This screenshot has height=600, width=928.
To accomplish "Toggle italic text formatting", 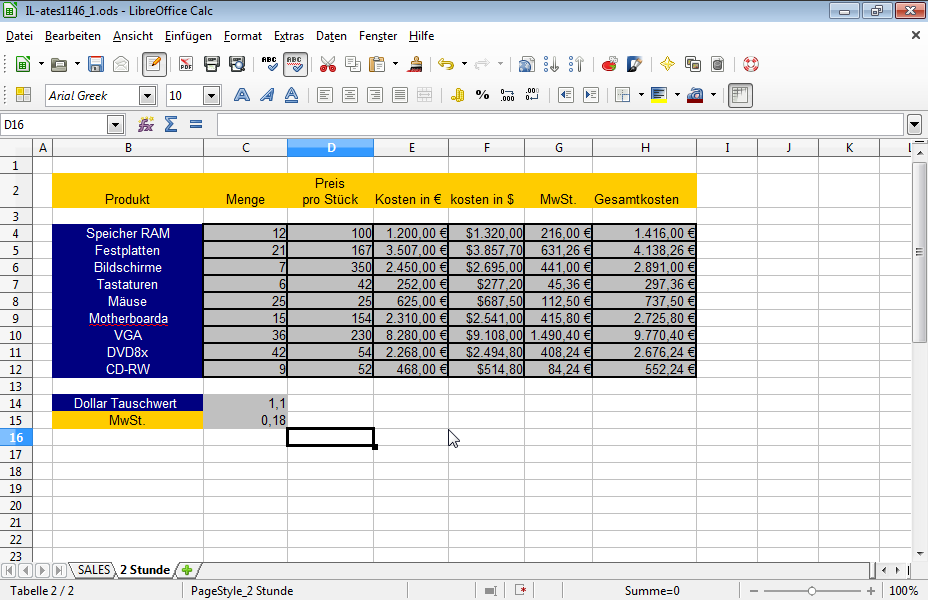I will [x=267, y=95].
